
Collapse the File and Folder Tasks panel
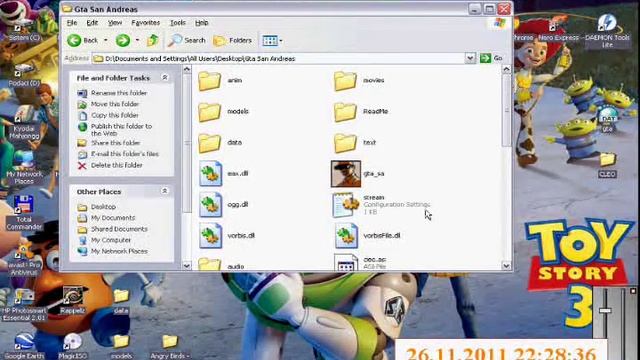coord(165,77)
